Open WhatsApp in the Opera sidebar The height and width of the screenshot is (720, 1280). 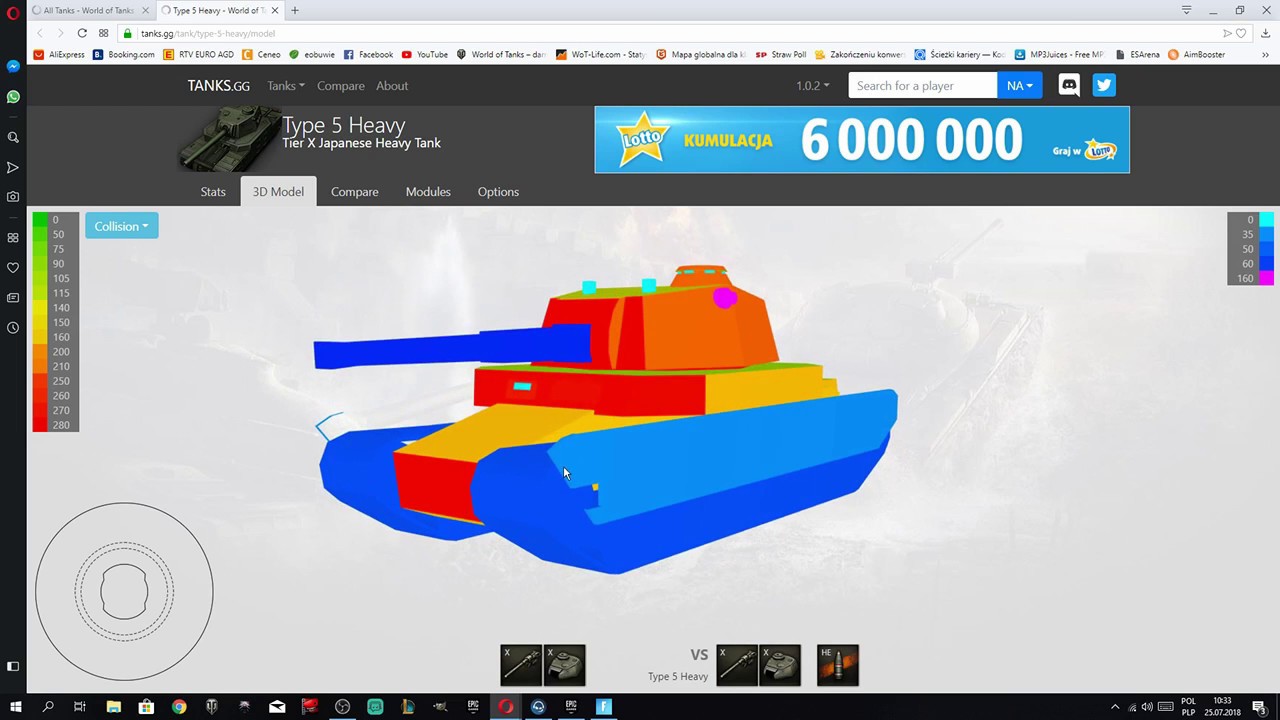coord(13,97)
